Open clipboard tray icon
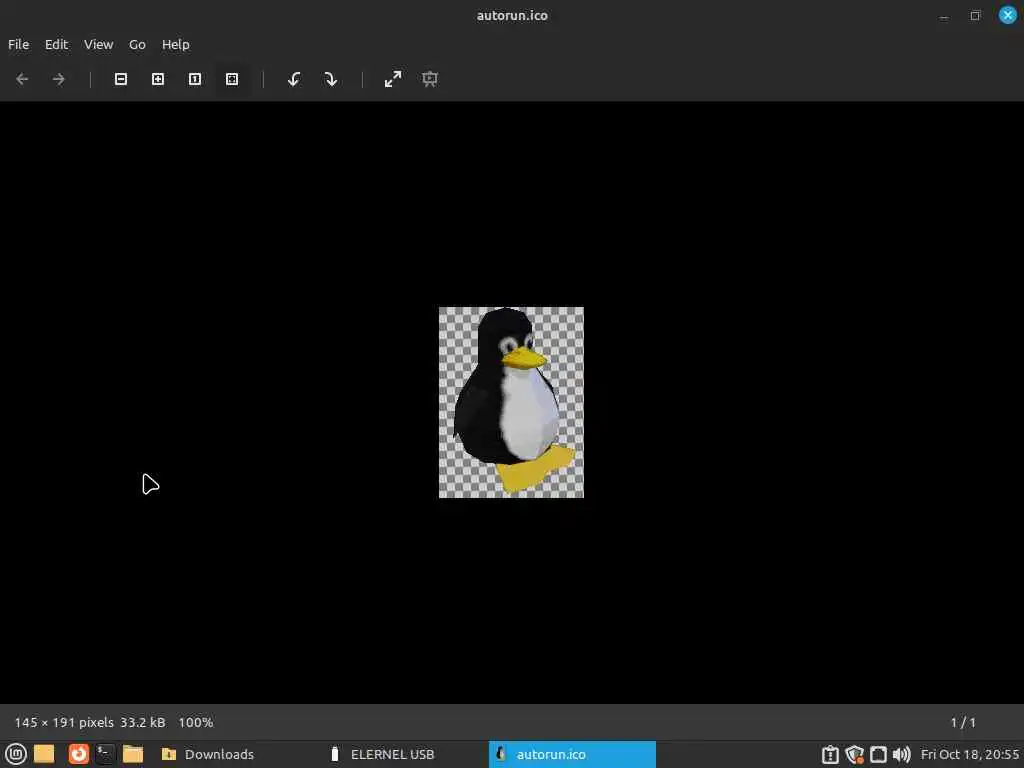This screenshot has width=1024, height=768. pos(830,754)
